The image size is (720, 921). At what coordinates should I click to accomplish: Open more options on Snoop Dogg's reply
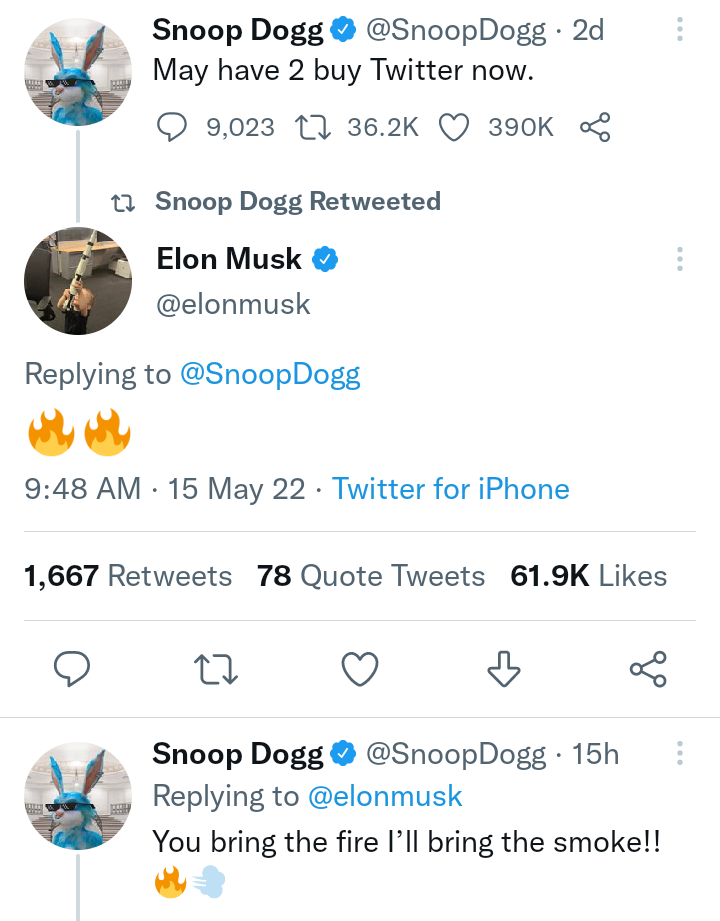(680, 754)
